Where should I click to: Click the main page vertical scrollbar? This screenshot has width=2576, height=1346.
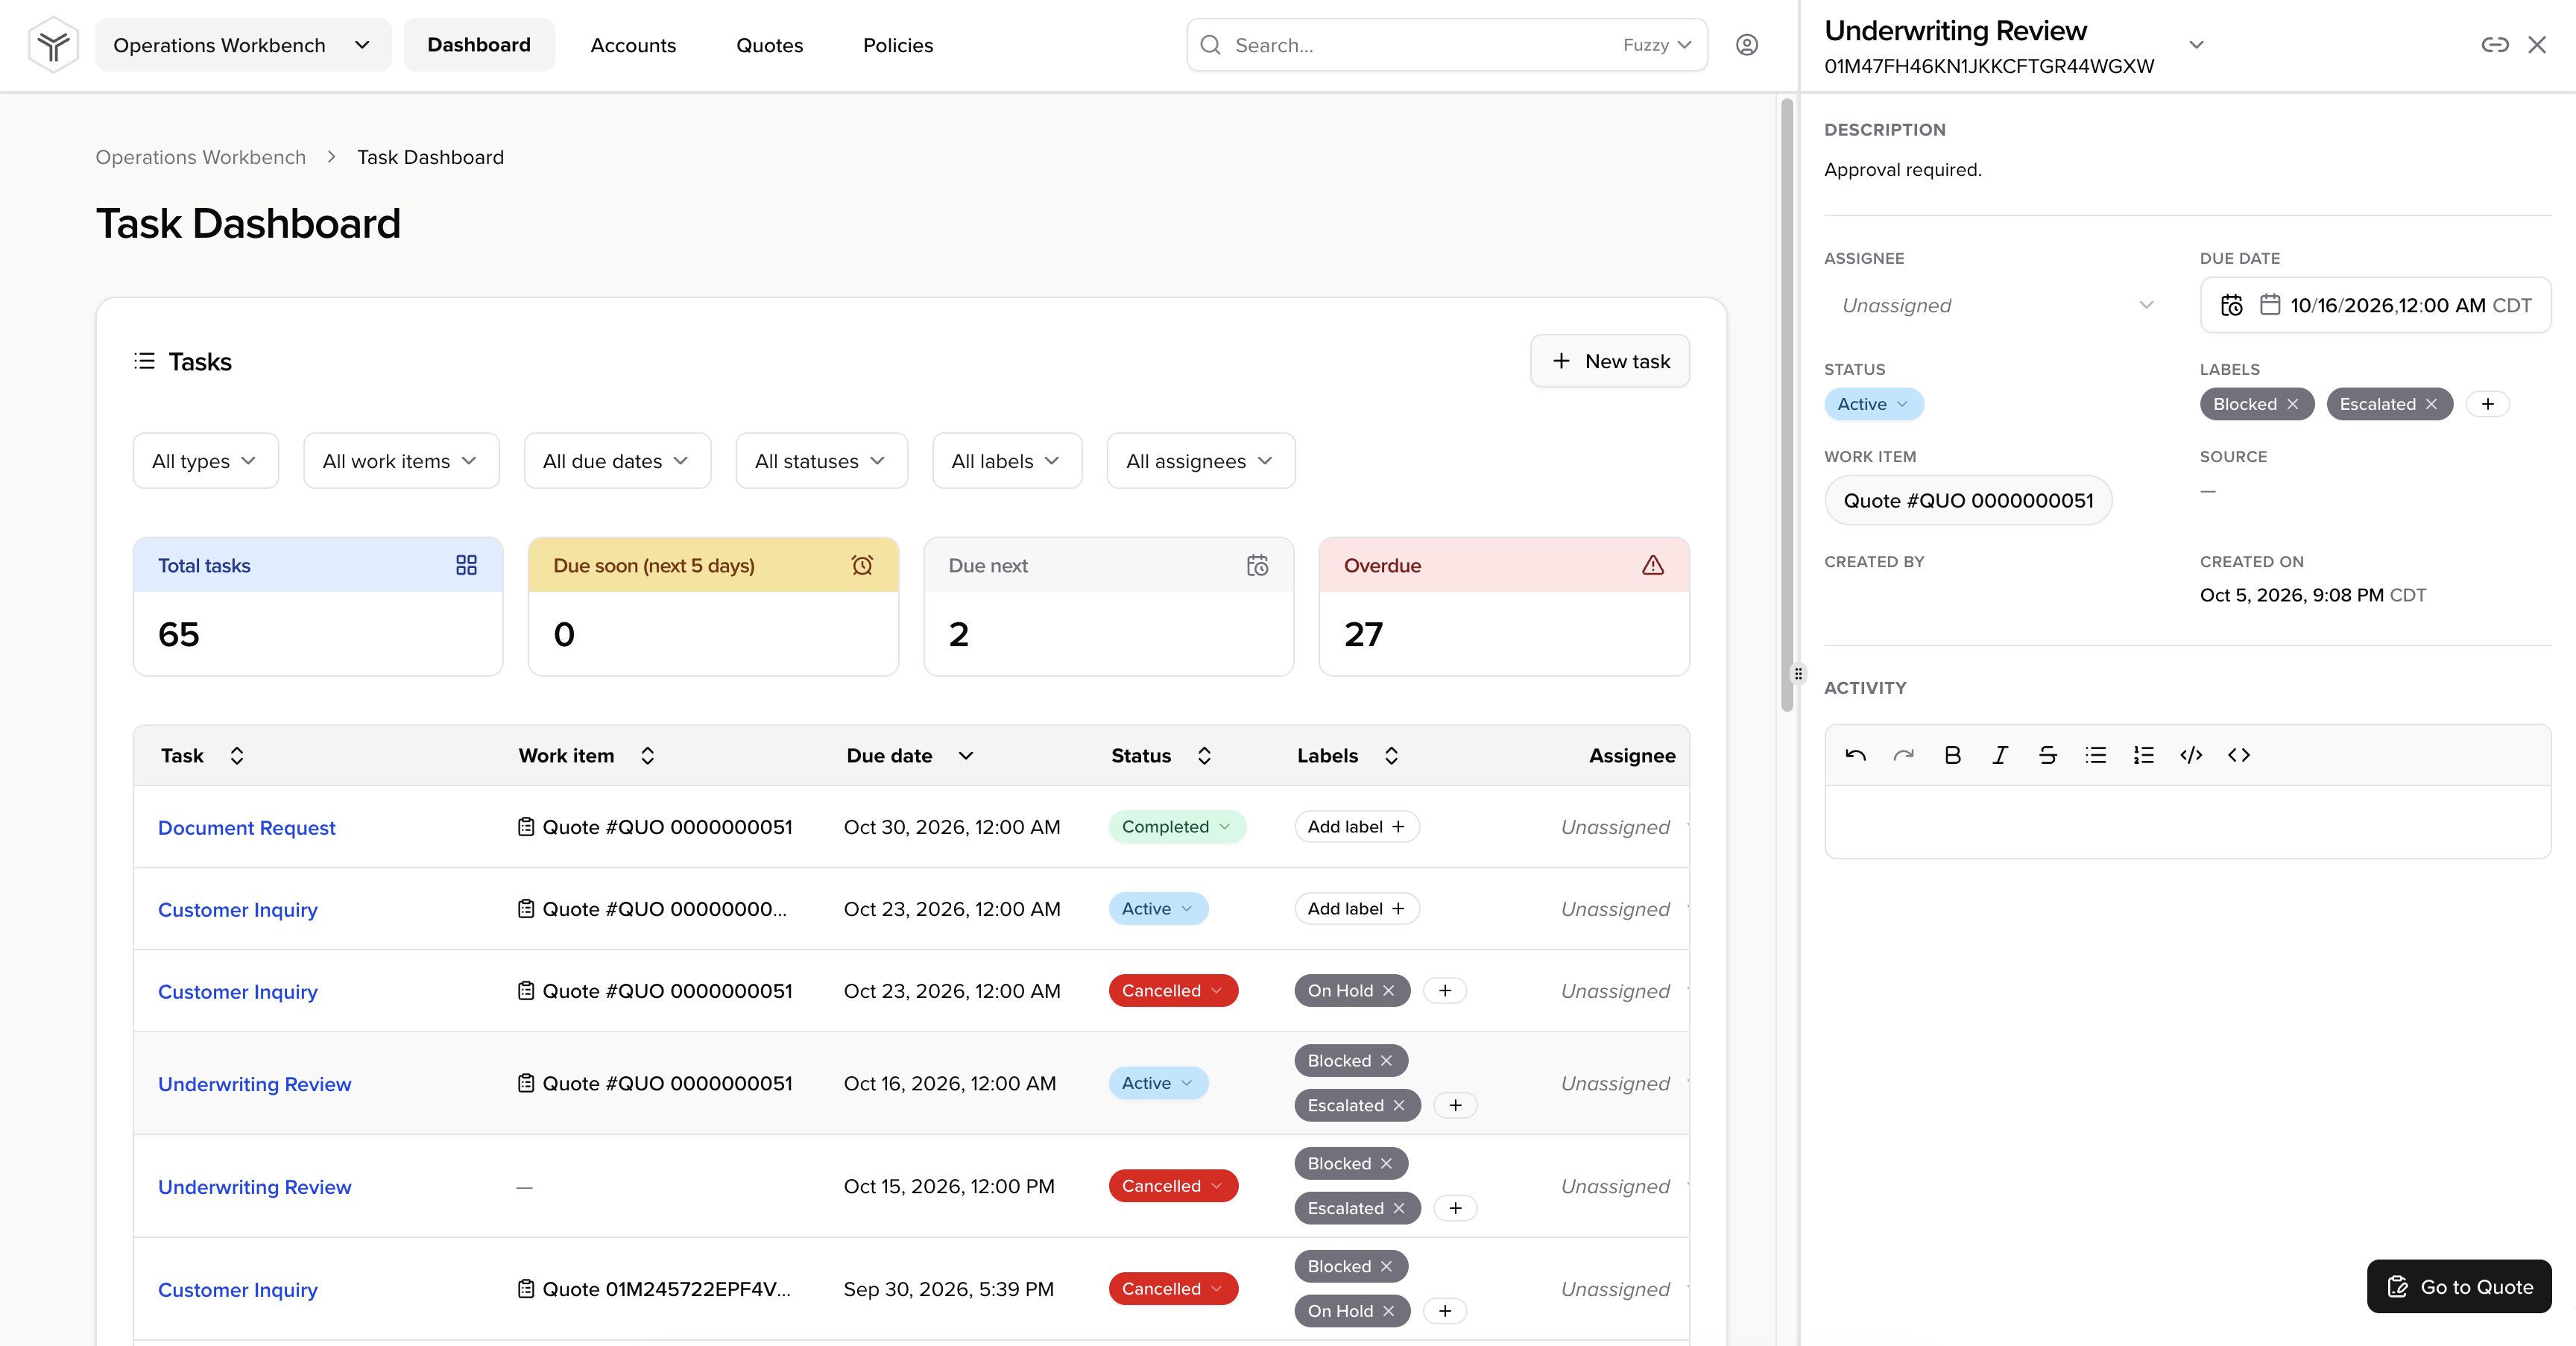pos(1787,405)
